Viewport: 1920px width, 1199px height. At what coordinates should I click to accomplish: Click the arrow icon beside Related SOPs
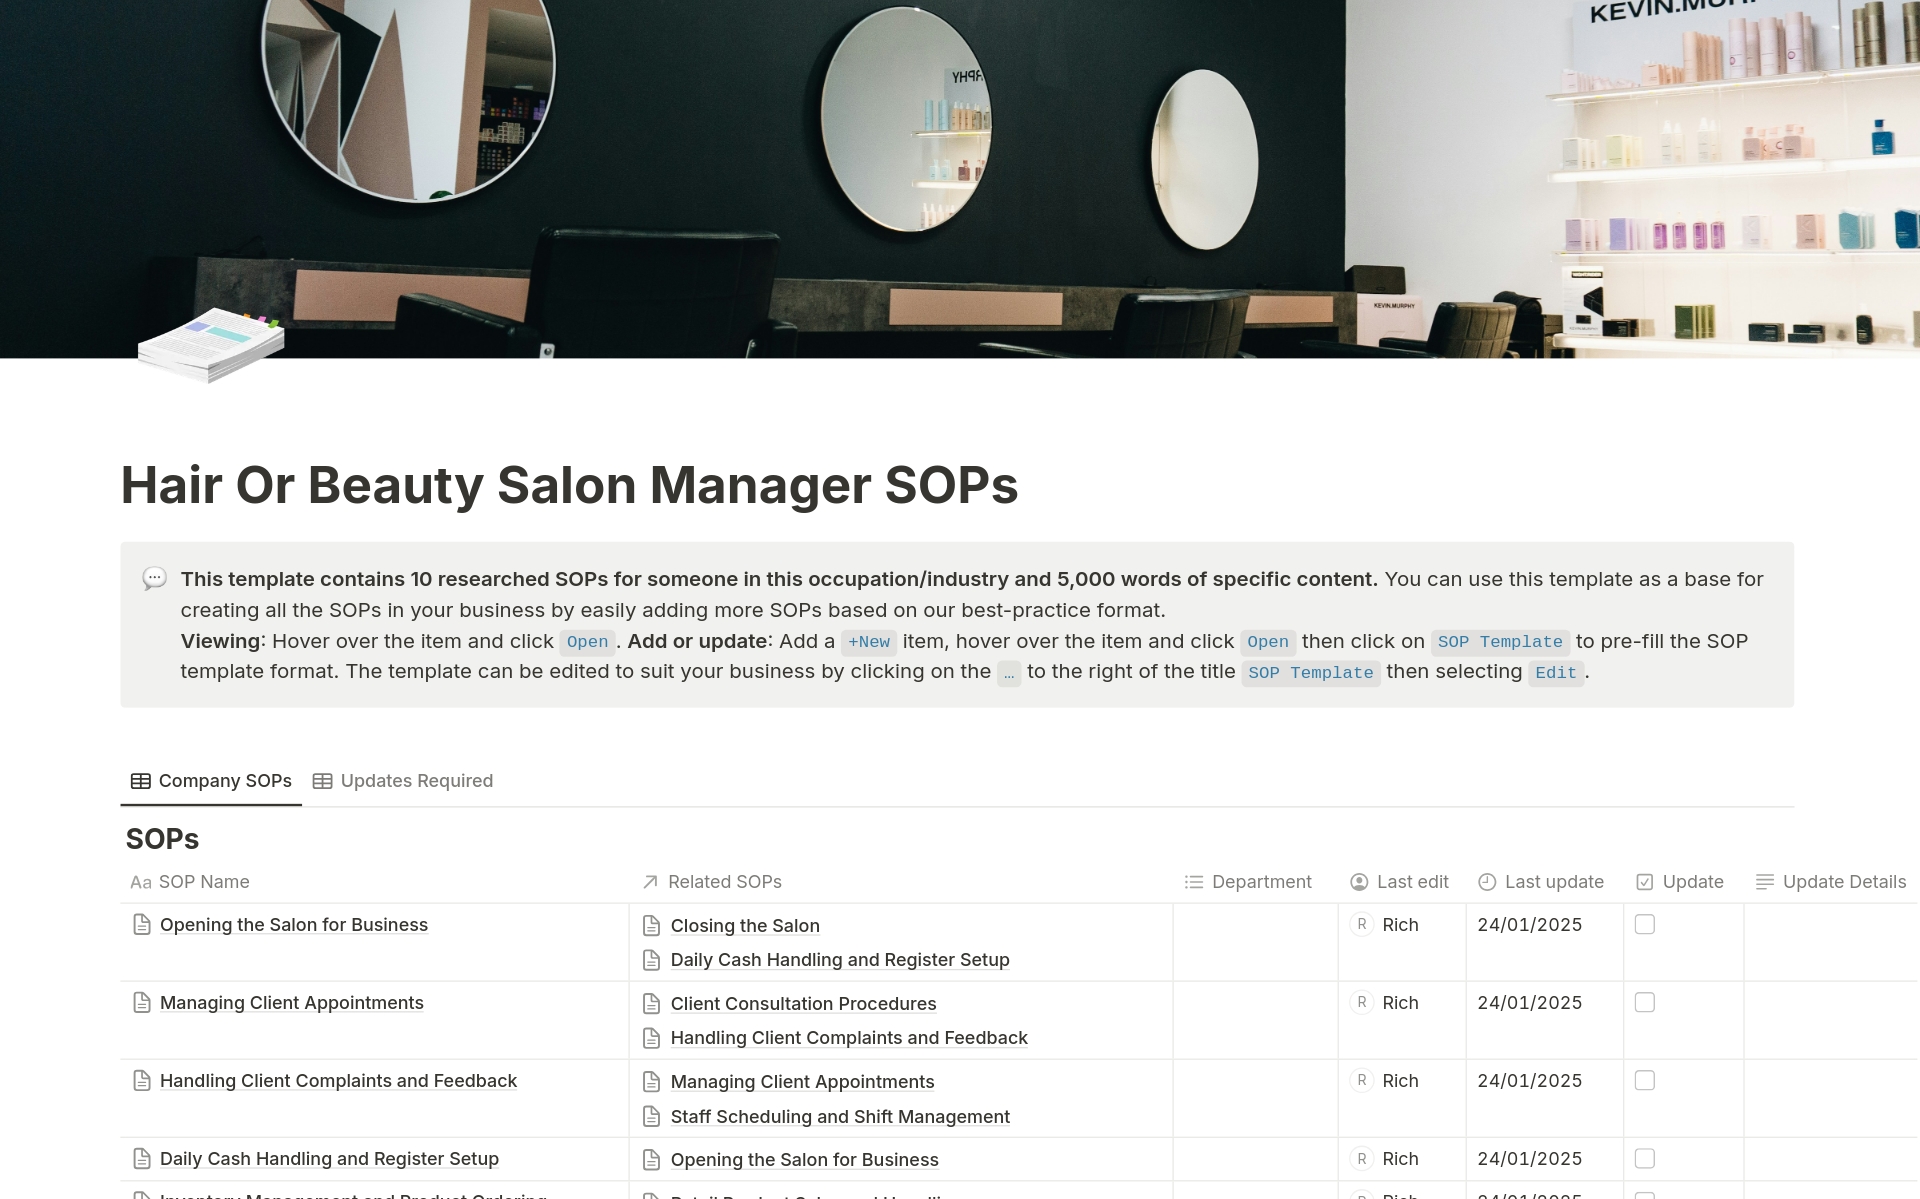point(648,882)
